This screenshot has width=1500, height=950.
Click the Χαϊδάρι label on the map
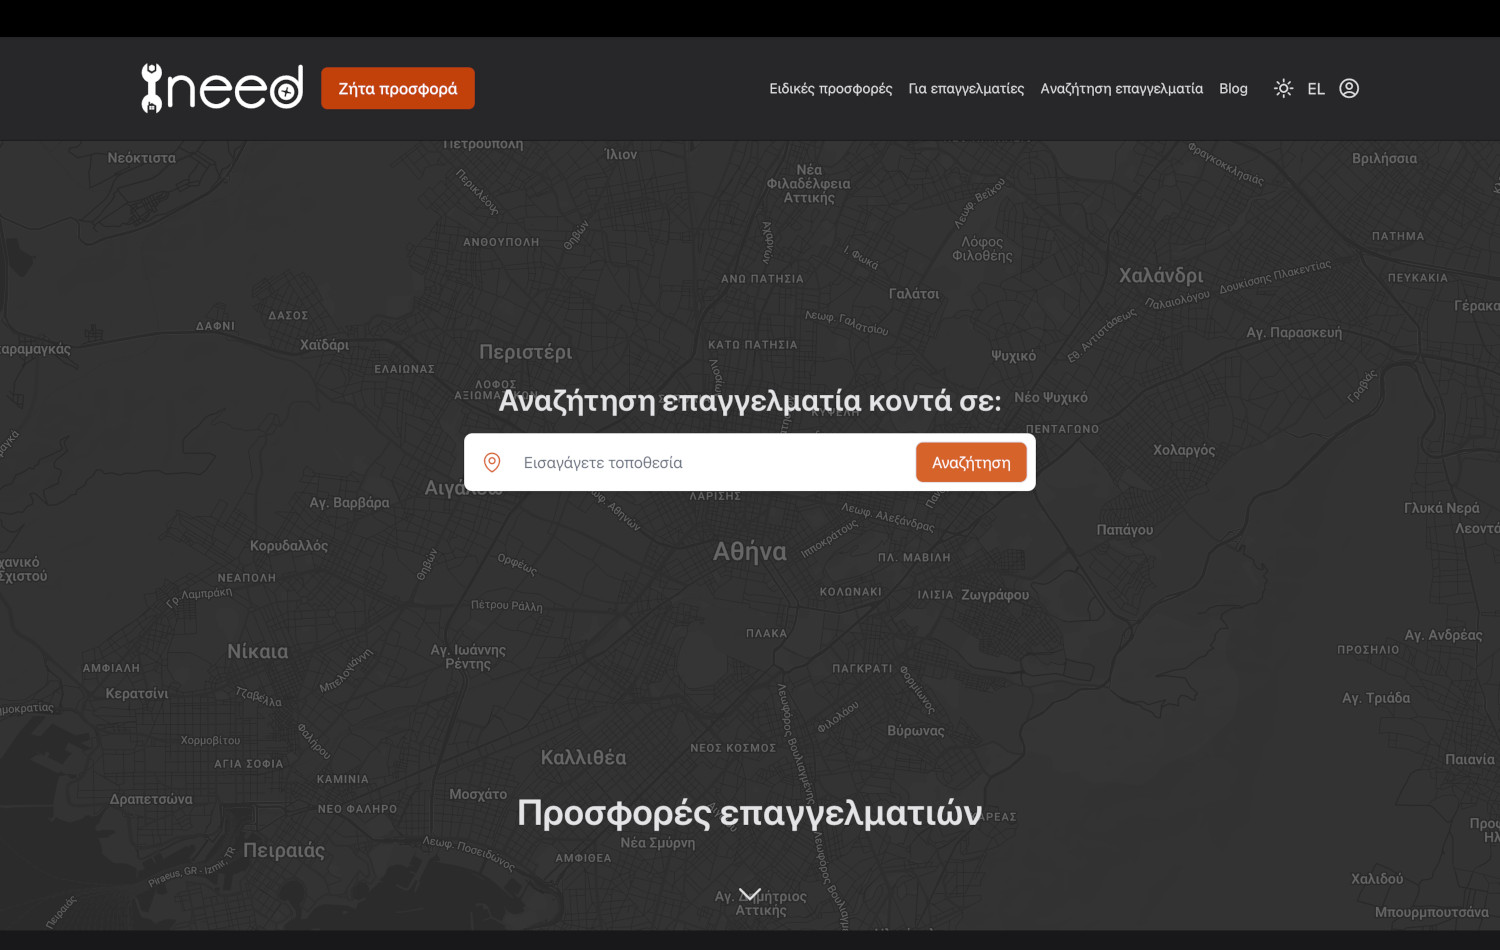325,345
